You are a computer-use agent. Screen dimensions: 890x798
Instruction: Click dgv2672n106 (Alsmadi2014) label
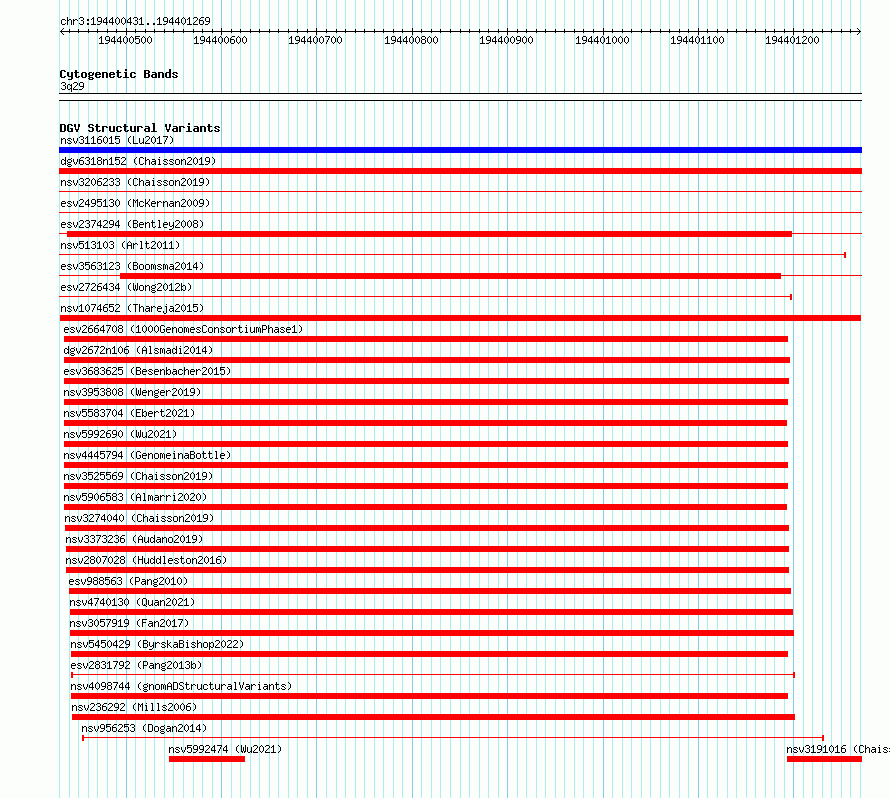[x=138, y=350]
